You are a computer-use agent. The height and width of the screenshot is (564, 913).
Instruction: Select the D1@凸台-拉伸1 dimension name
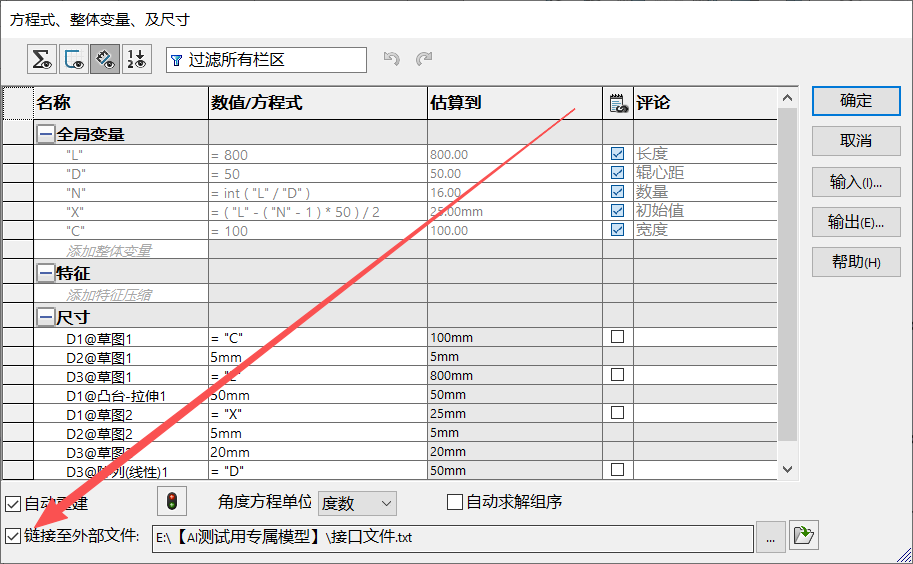click(116, 396)
